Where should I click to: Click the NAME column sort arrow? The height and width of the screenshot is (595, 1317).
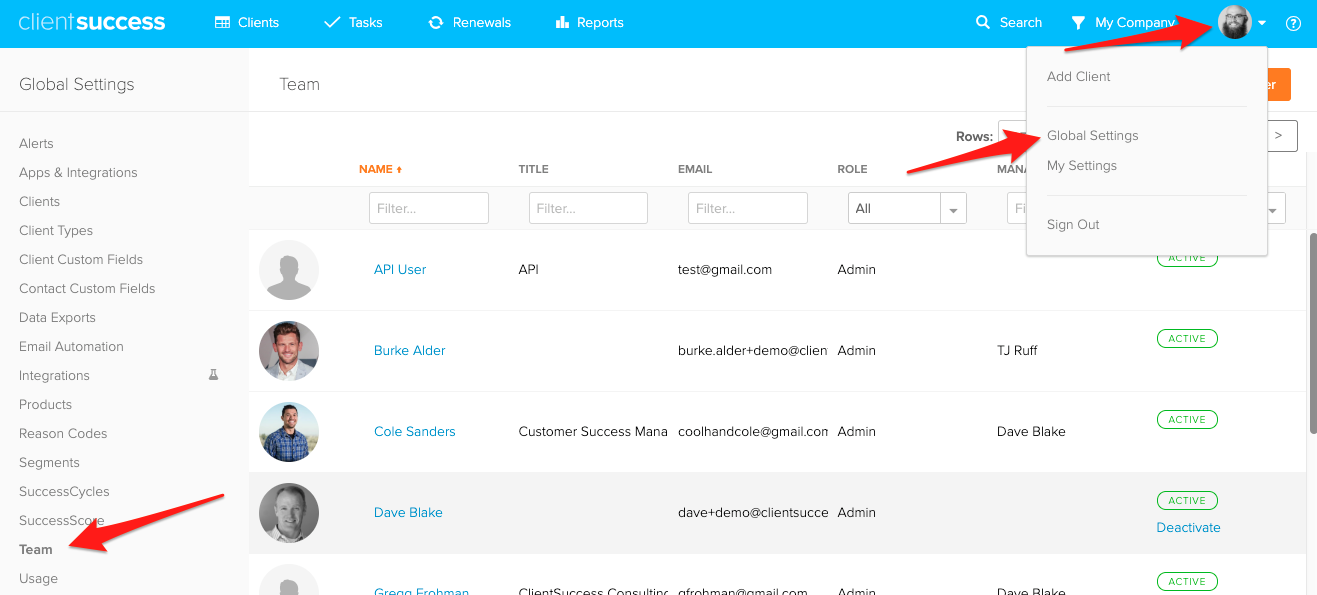(399, 170)
